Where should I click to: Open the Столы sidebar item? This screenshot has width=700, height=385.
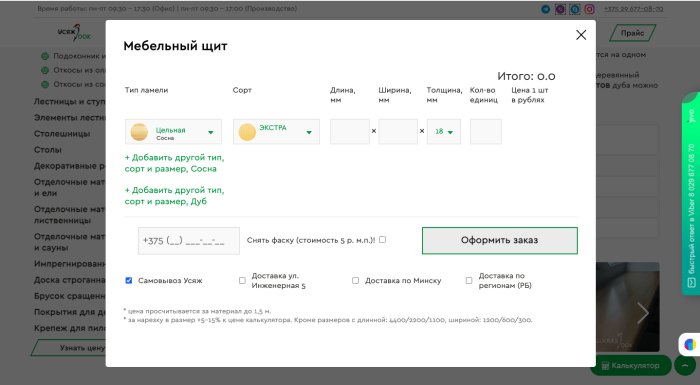pyautogui.click(x=48, y=150)
